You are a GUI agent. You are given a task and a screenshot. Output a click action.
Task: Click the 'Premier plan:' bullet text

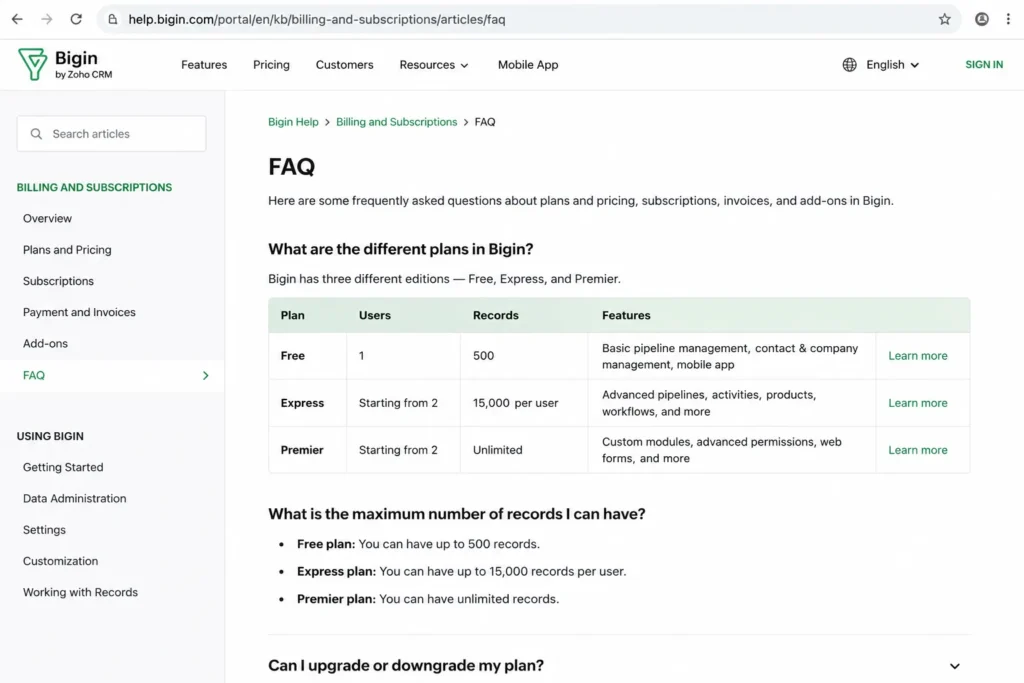(336, 599)
